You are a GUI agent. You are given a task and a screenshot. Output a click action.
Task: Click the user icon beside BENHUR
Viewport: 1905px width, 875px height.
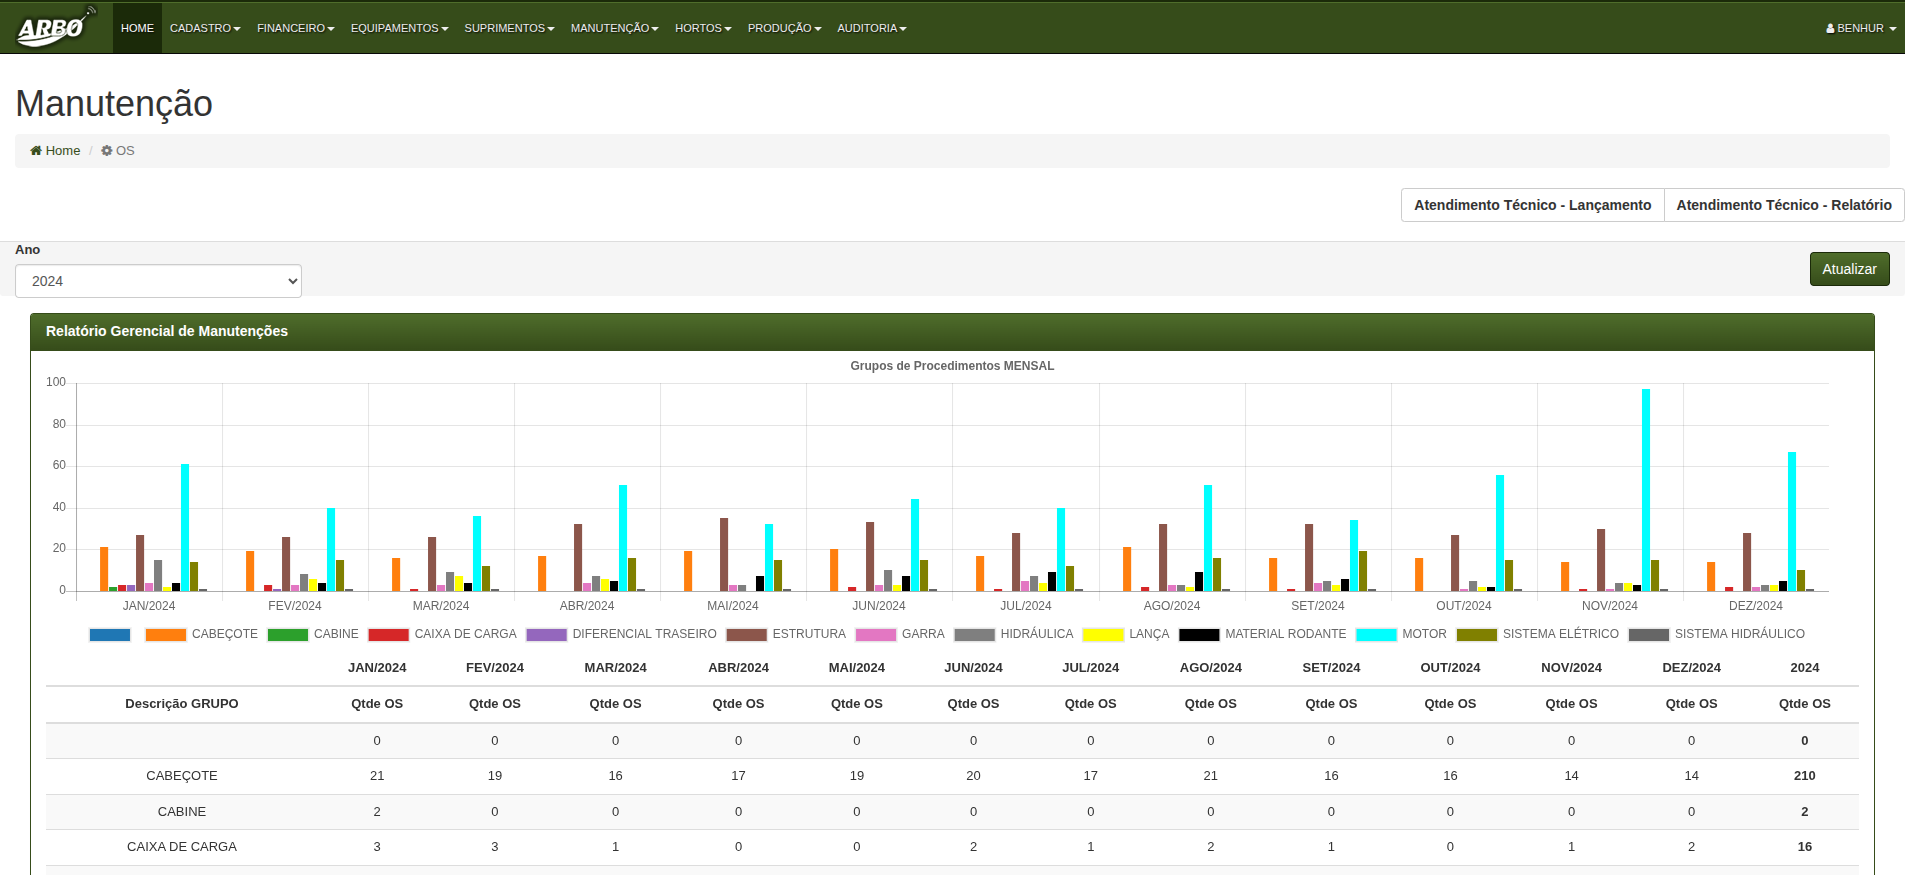[1830, 29]
